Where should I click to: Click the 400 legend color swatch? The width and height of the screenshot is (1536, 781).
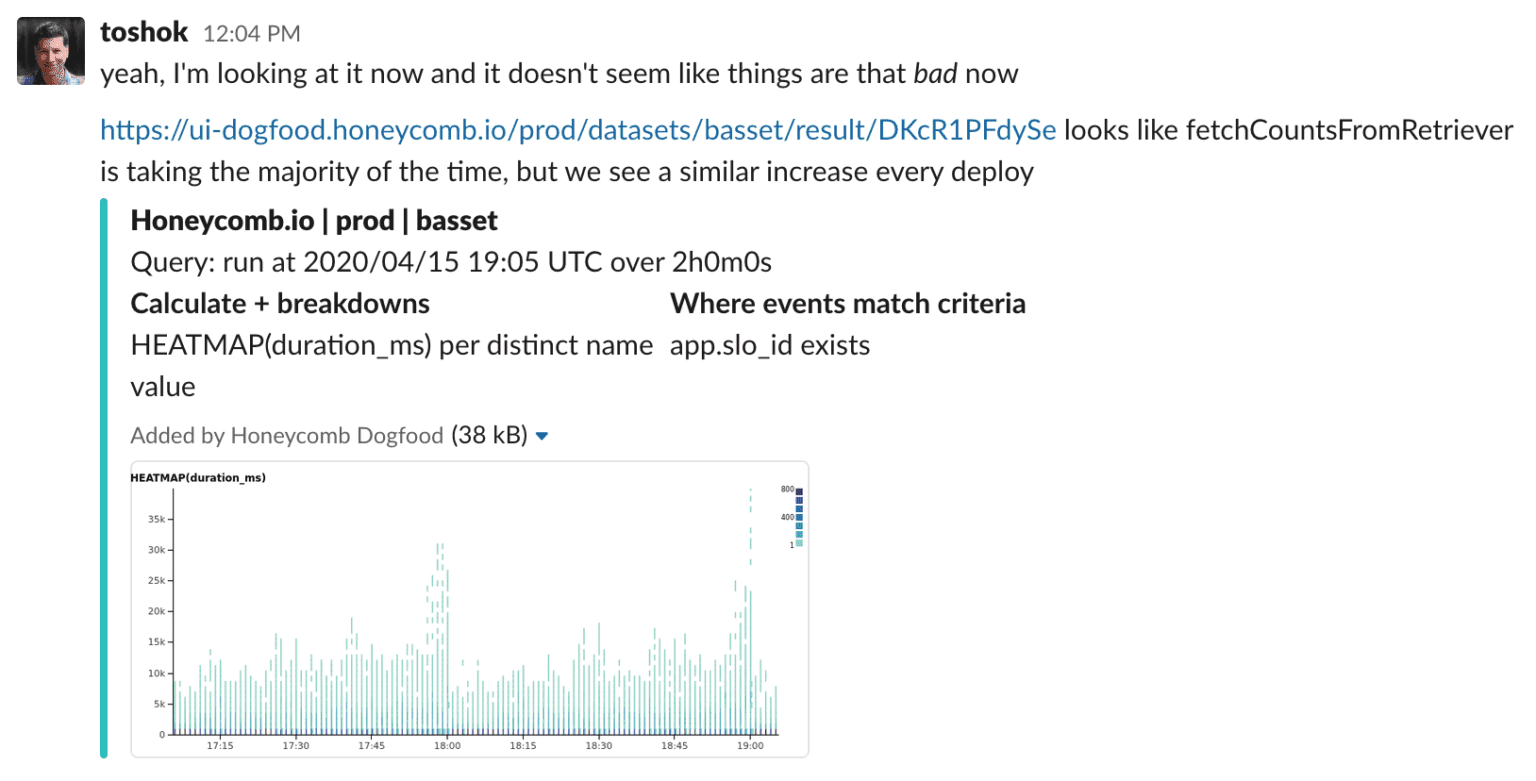[x=799, y=517]
